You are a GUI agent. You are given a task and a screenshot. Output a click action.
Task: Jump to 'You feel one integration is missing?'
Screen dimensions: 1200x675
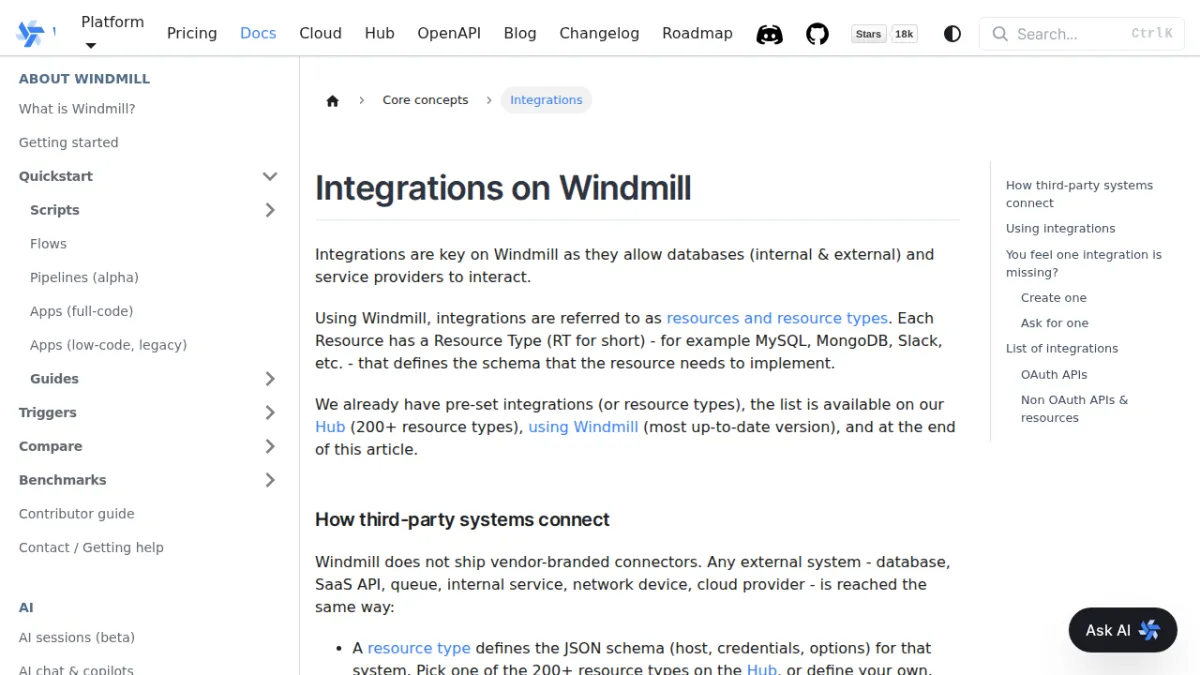1084,264
